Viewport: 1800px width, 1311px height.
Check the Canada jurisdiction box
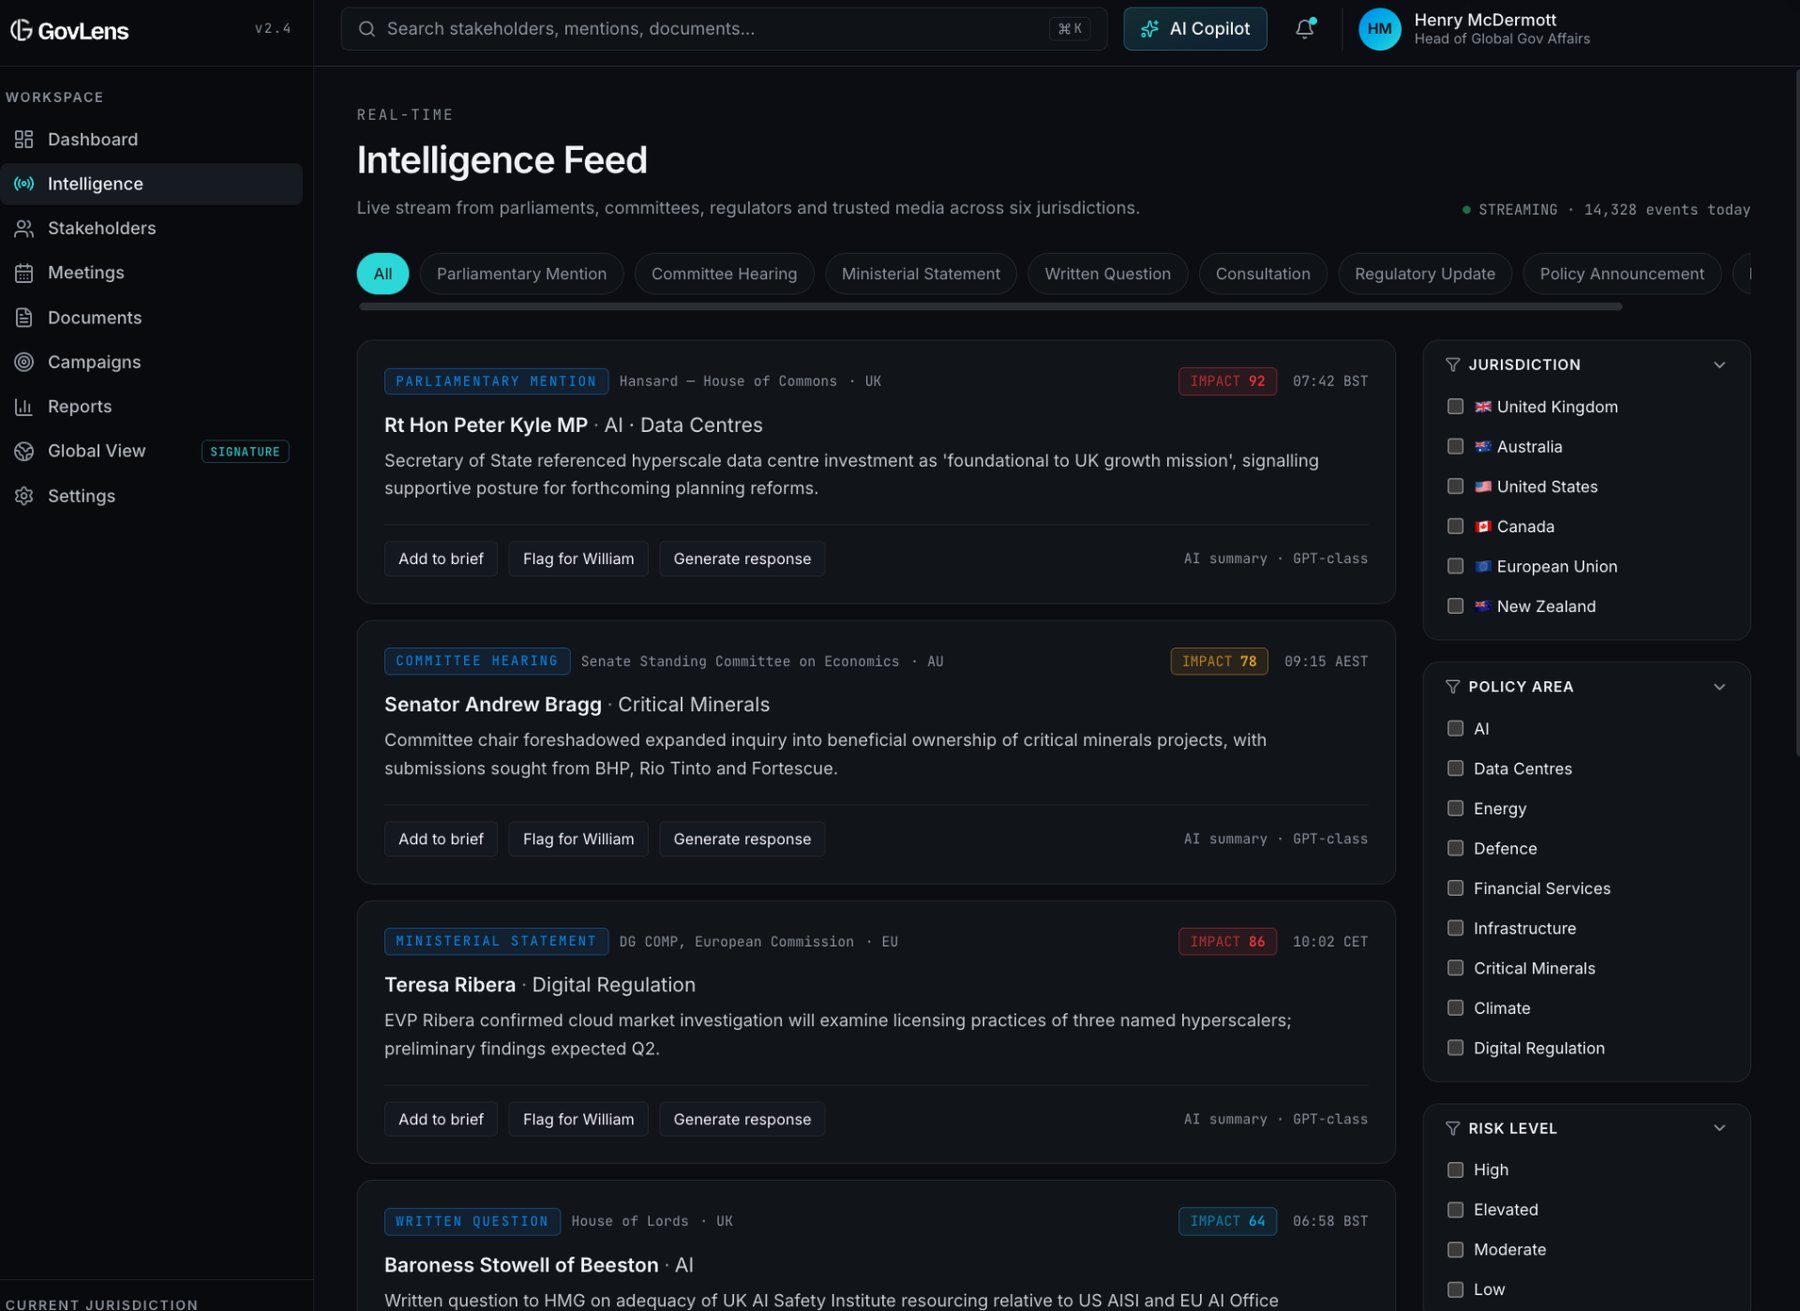coord(1455,527)
